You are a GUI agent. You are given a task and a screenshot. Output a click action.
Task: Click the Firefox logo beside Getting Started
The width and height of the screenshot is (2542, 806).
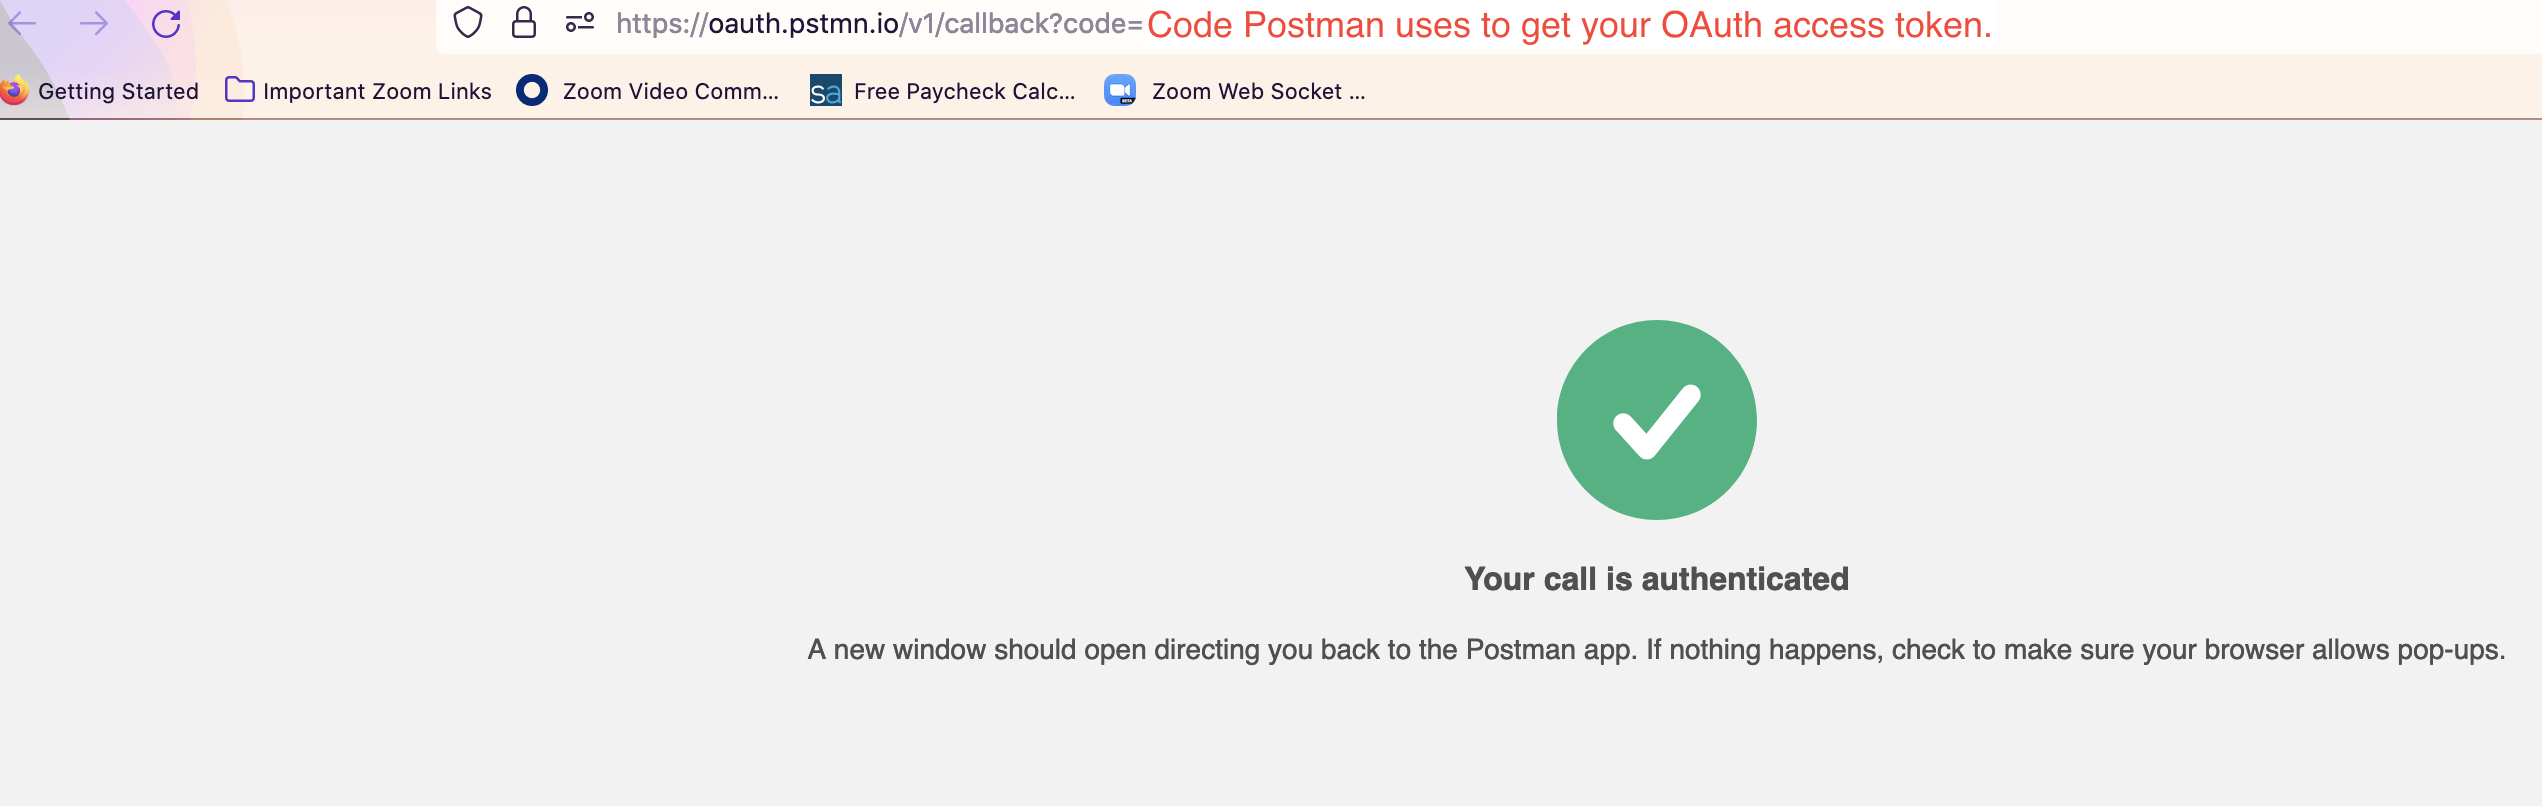[14, 90]
